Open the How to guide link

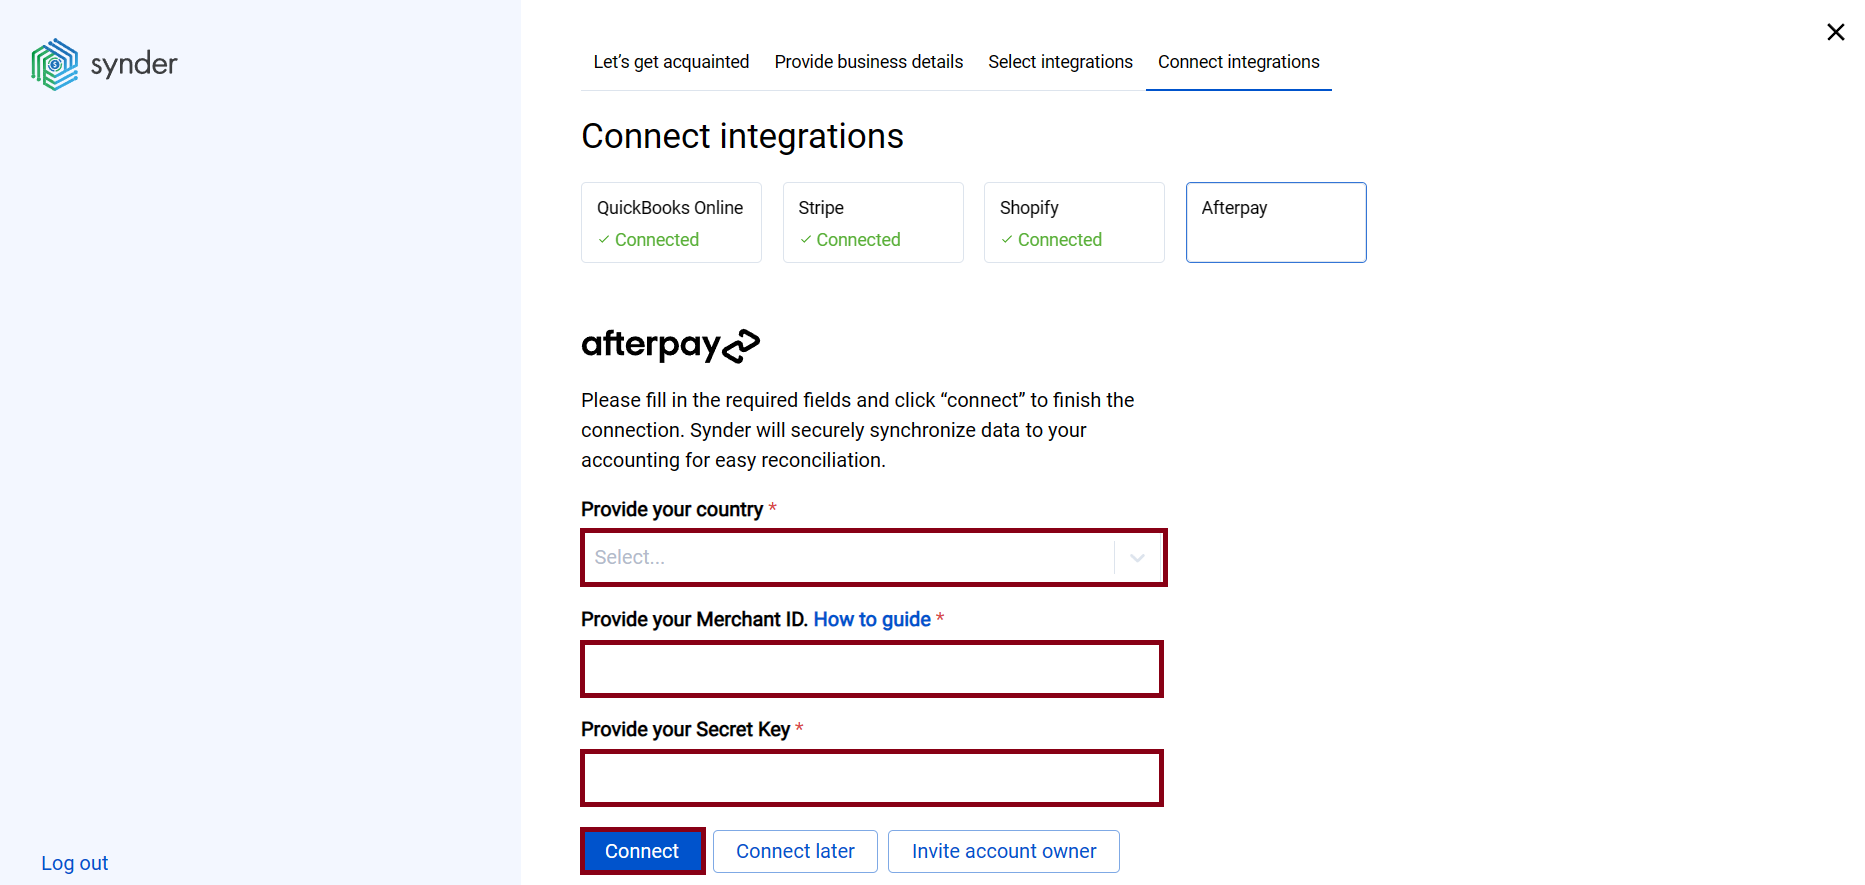click(871, 619)
